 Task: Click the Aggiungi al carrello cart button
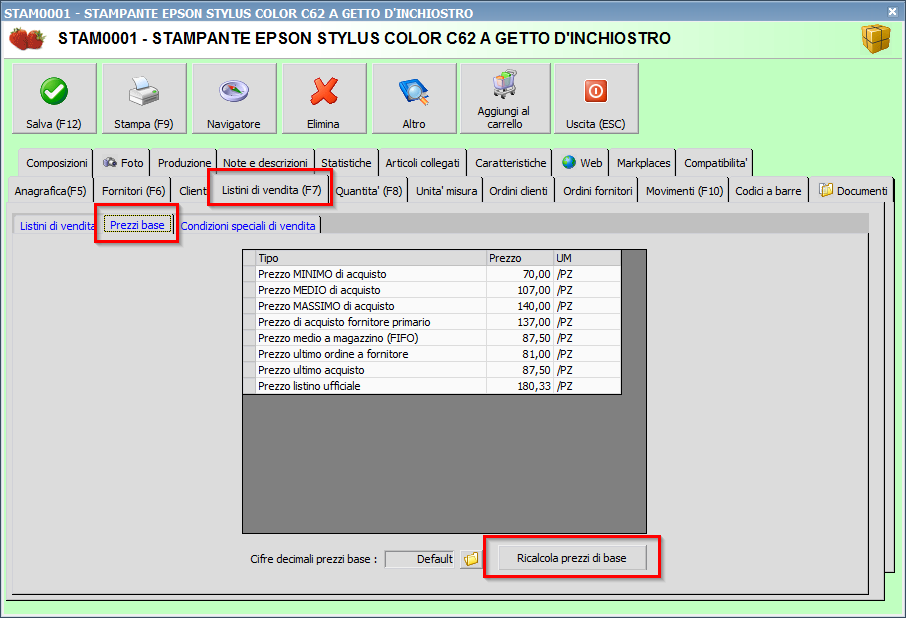coord(505,99)
